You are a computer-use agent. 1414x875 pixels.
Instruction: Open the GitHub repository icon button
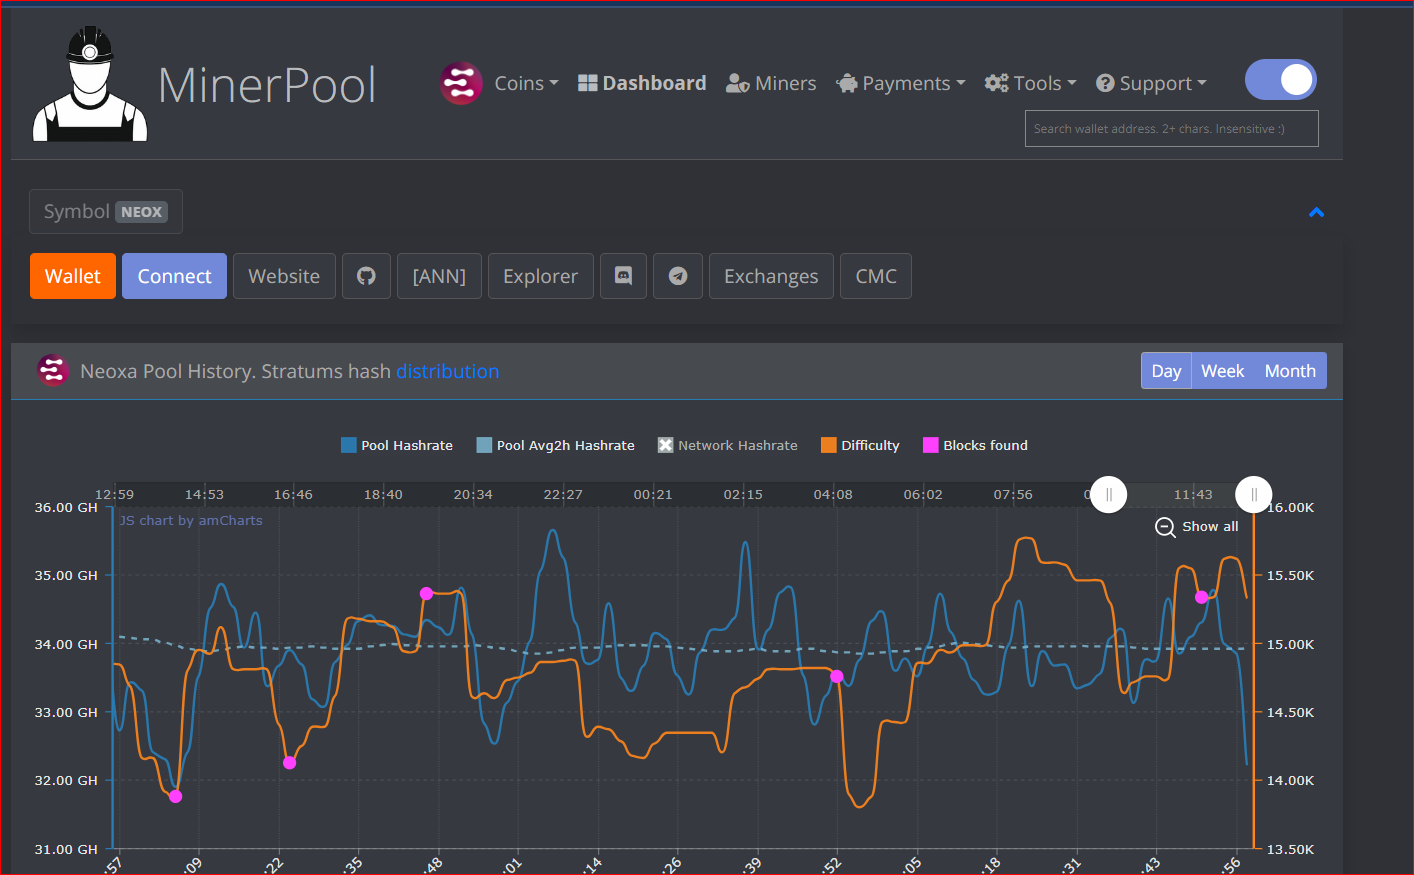tap(366, 276)
